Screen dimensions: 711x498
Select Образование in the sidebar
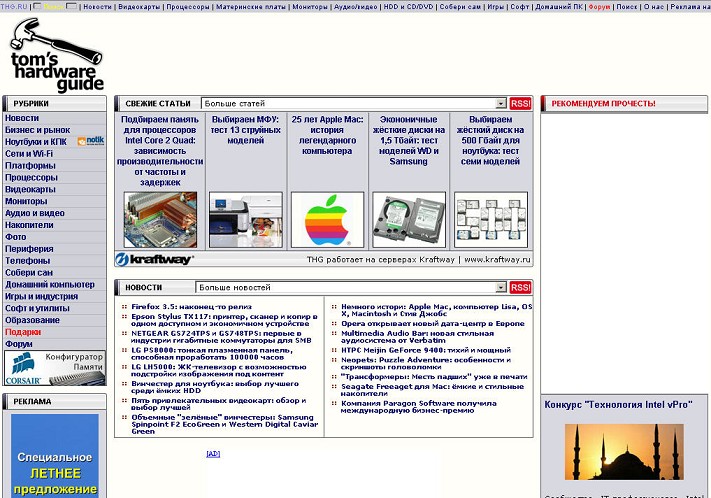[33, 320]
